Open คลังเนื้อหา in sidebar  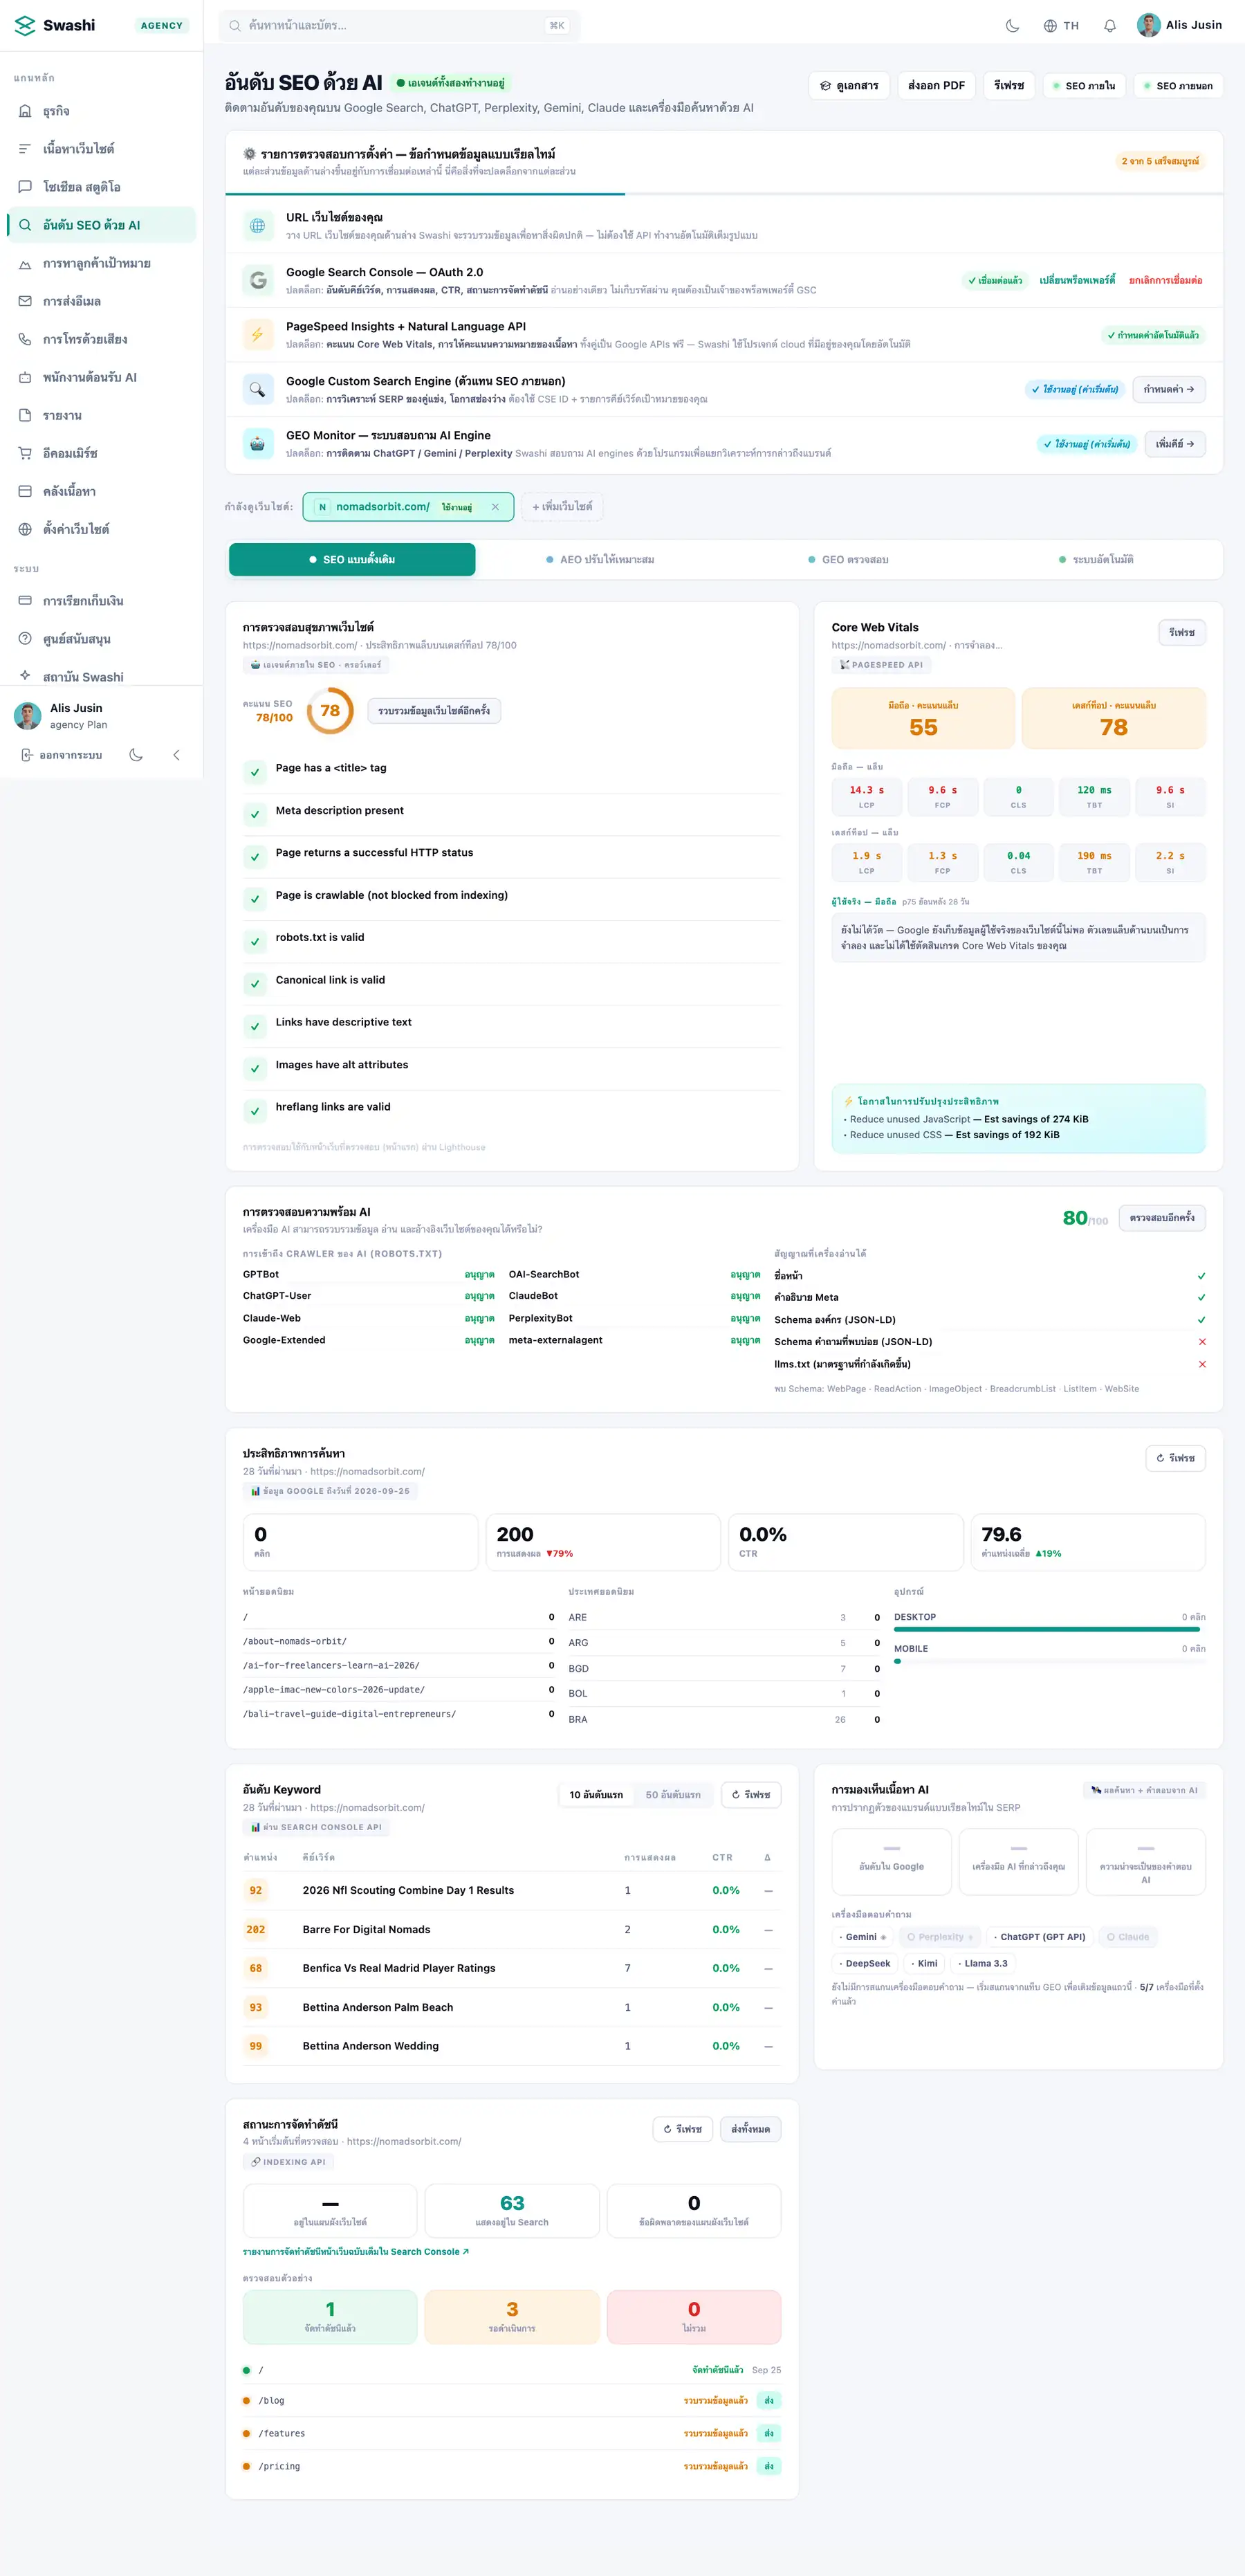(101, 491)
